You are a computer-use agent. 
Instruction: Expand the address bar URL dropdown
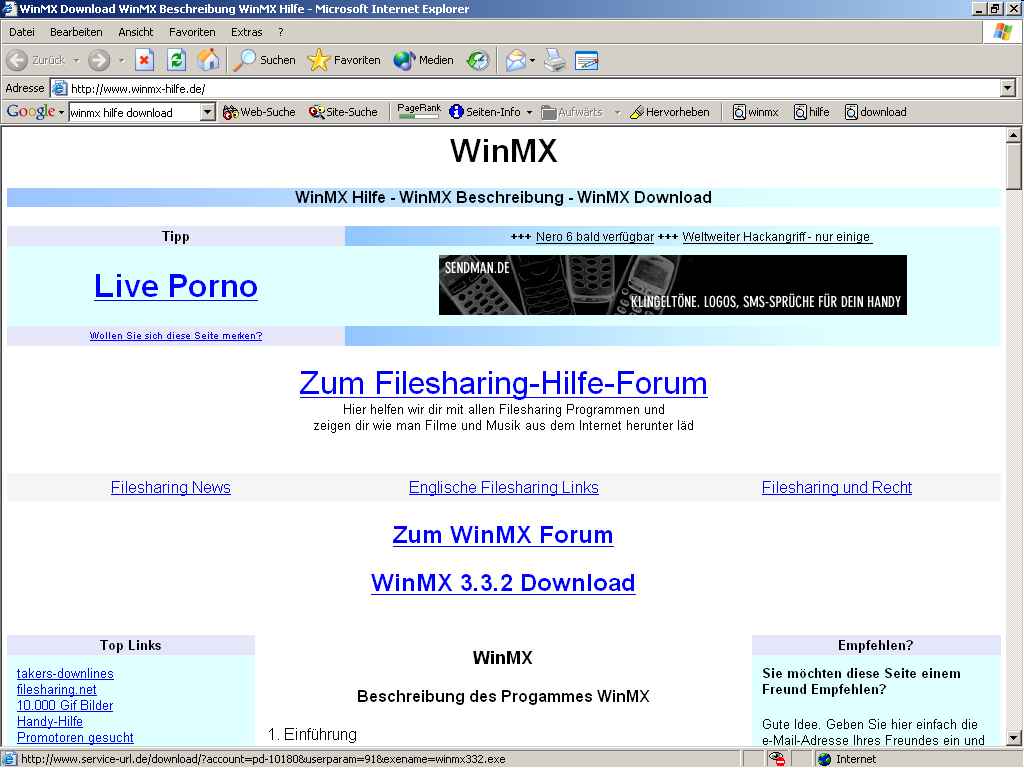[x=1007, y=88]
